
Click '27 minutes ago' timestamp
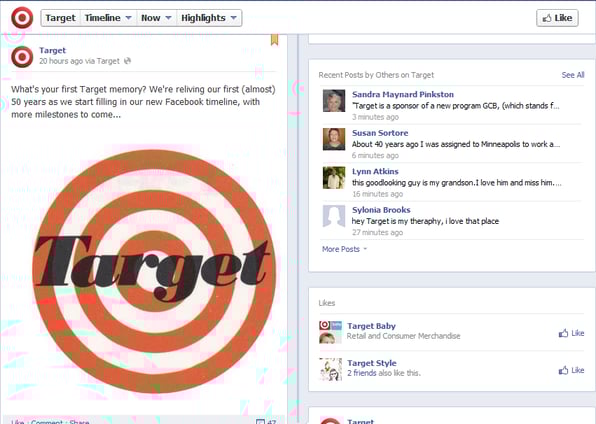pos(377,232)
